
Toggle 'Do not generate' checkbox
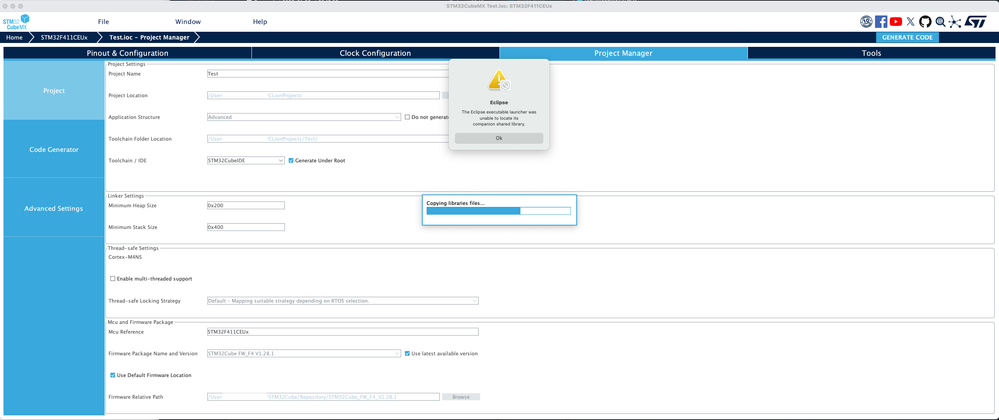pyautogui.click(x=407, y=117)
